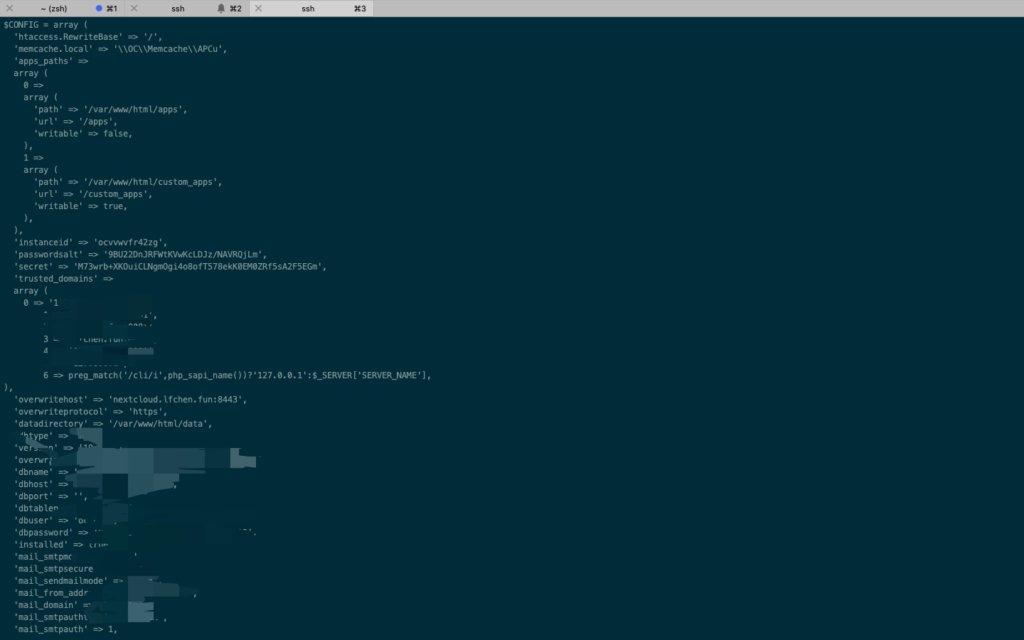Viewport: 1024px width, 640px height.
Task: Select the ssh tab labeled ⌘3
Action: click(x=308, y=8)
